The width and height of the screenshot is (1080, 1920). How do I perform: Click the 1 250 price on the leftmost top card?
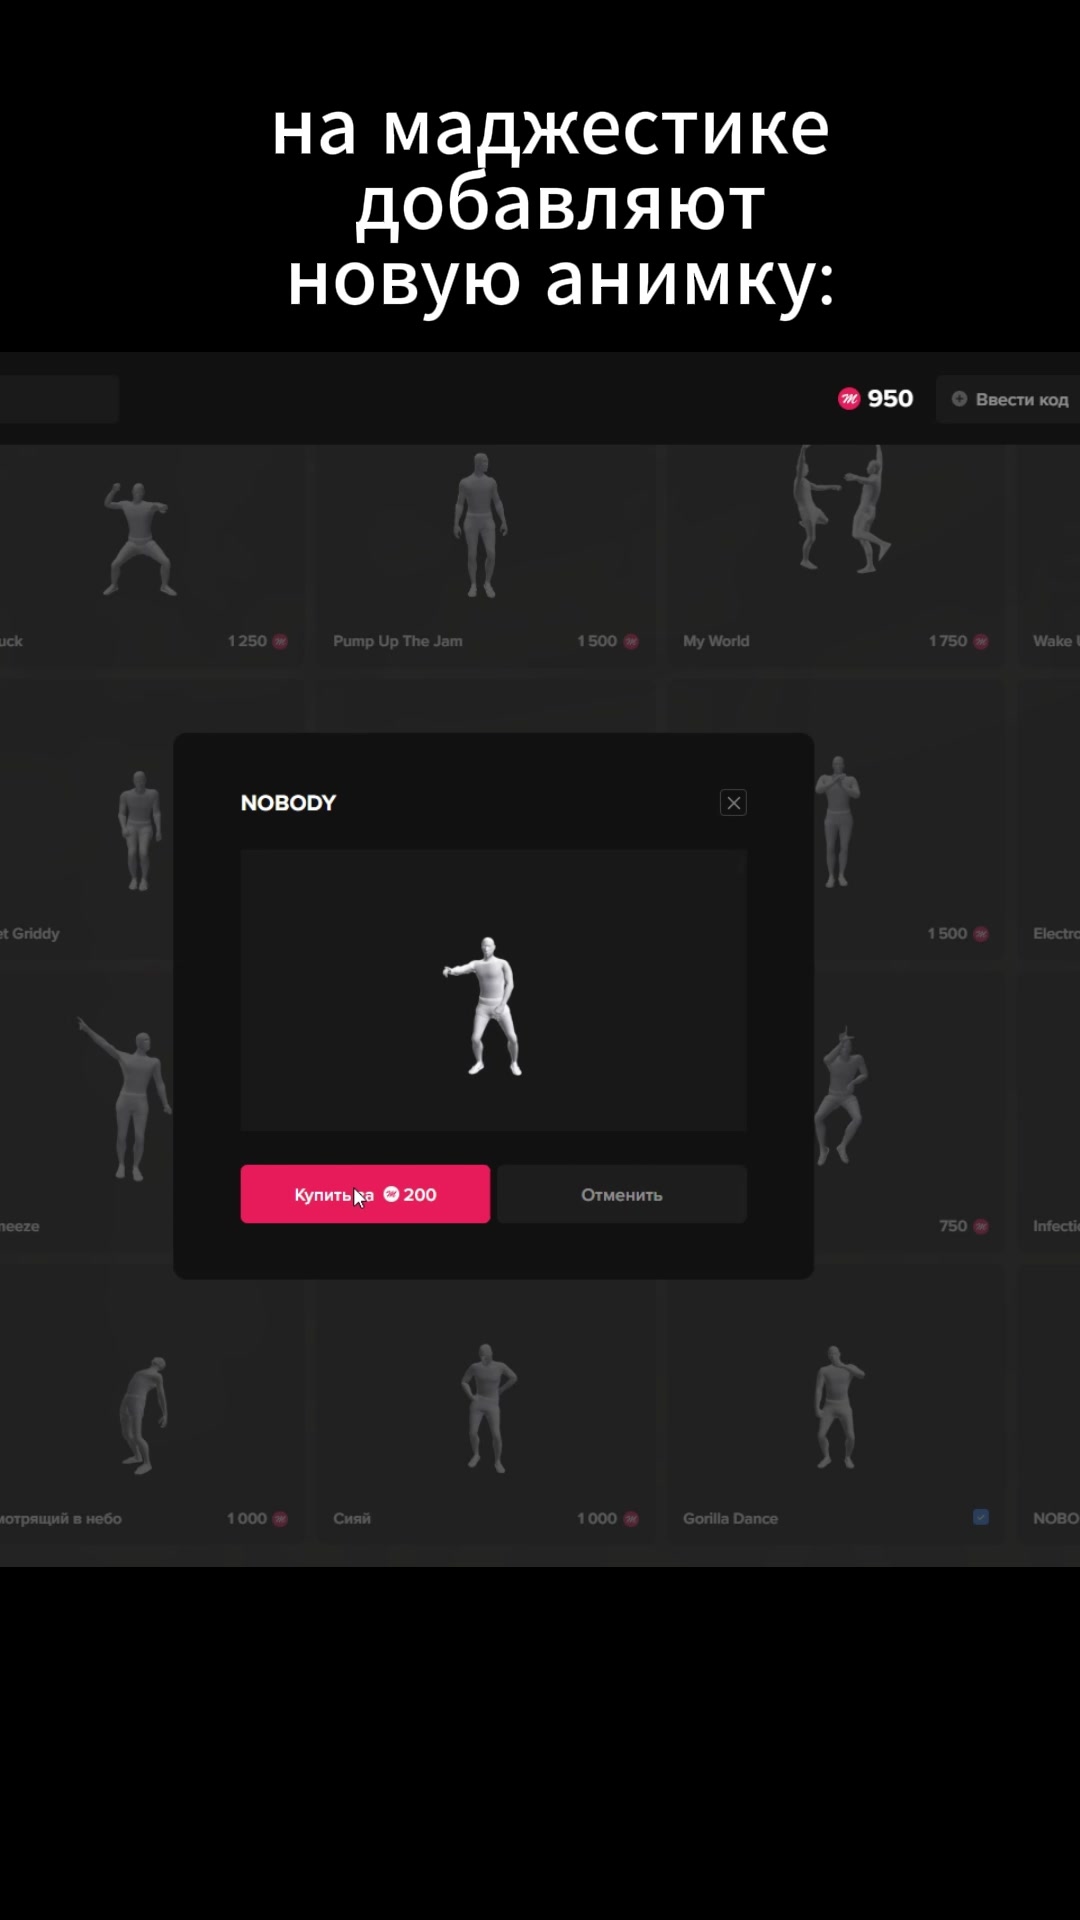coord(247,641)
